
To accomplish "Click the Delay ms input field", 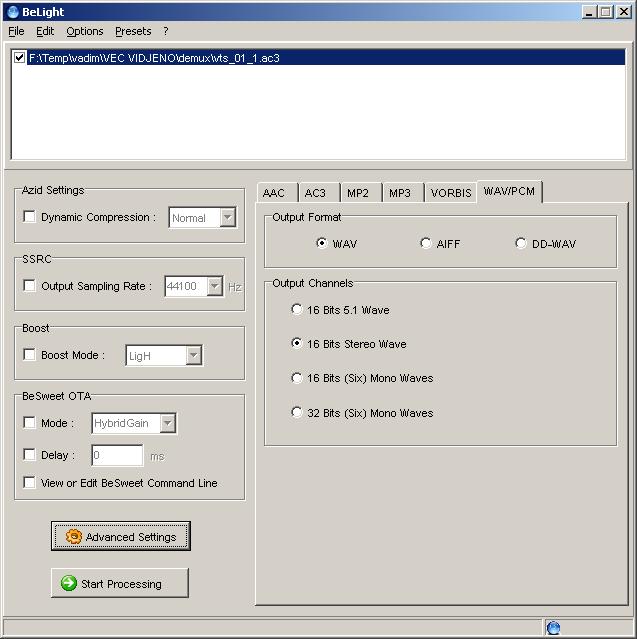I will pos(117,455).
